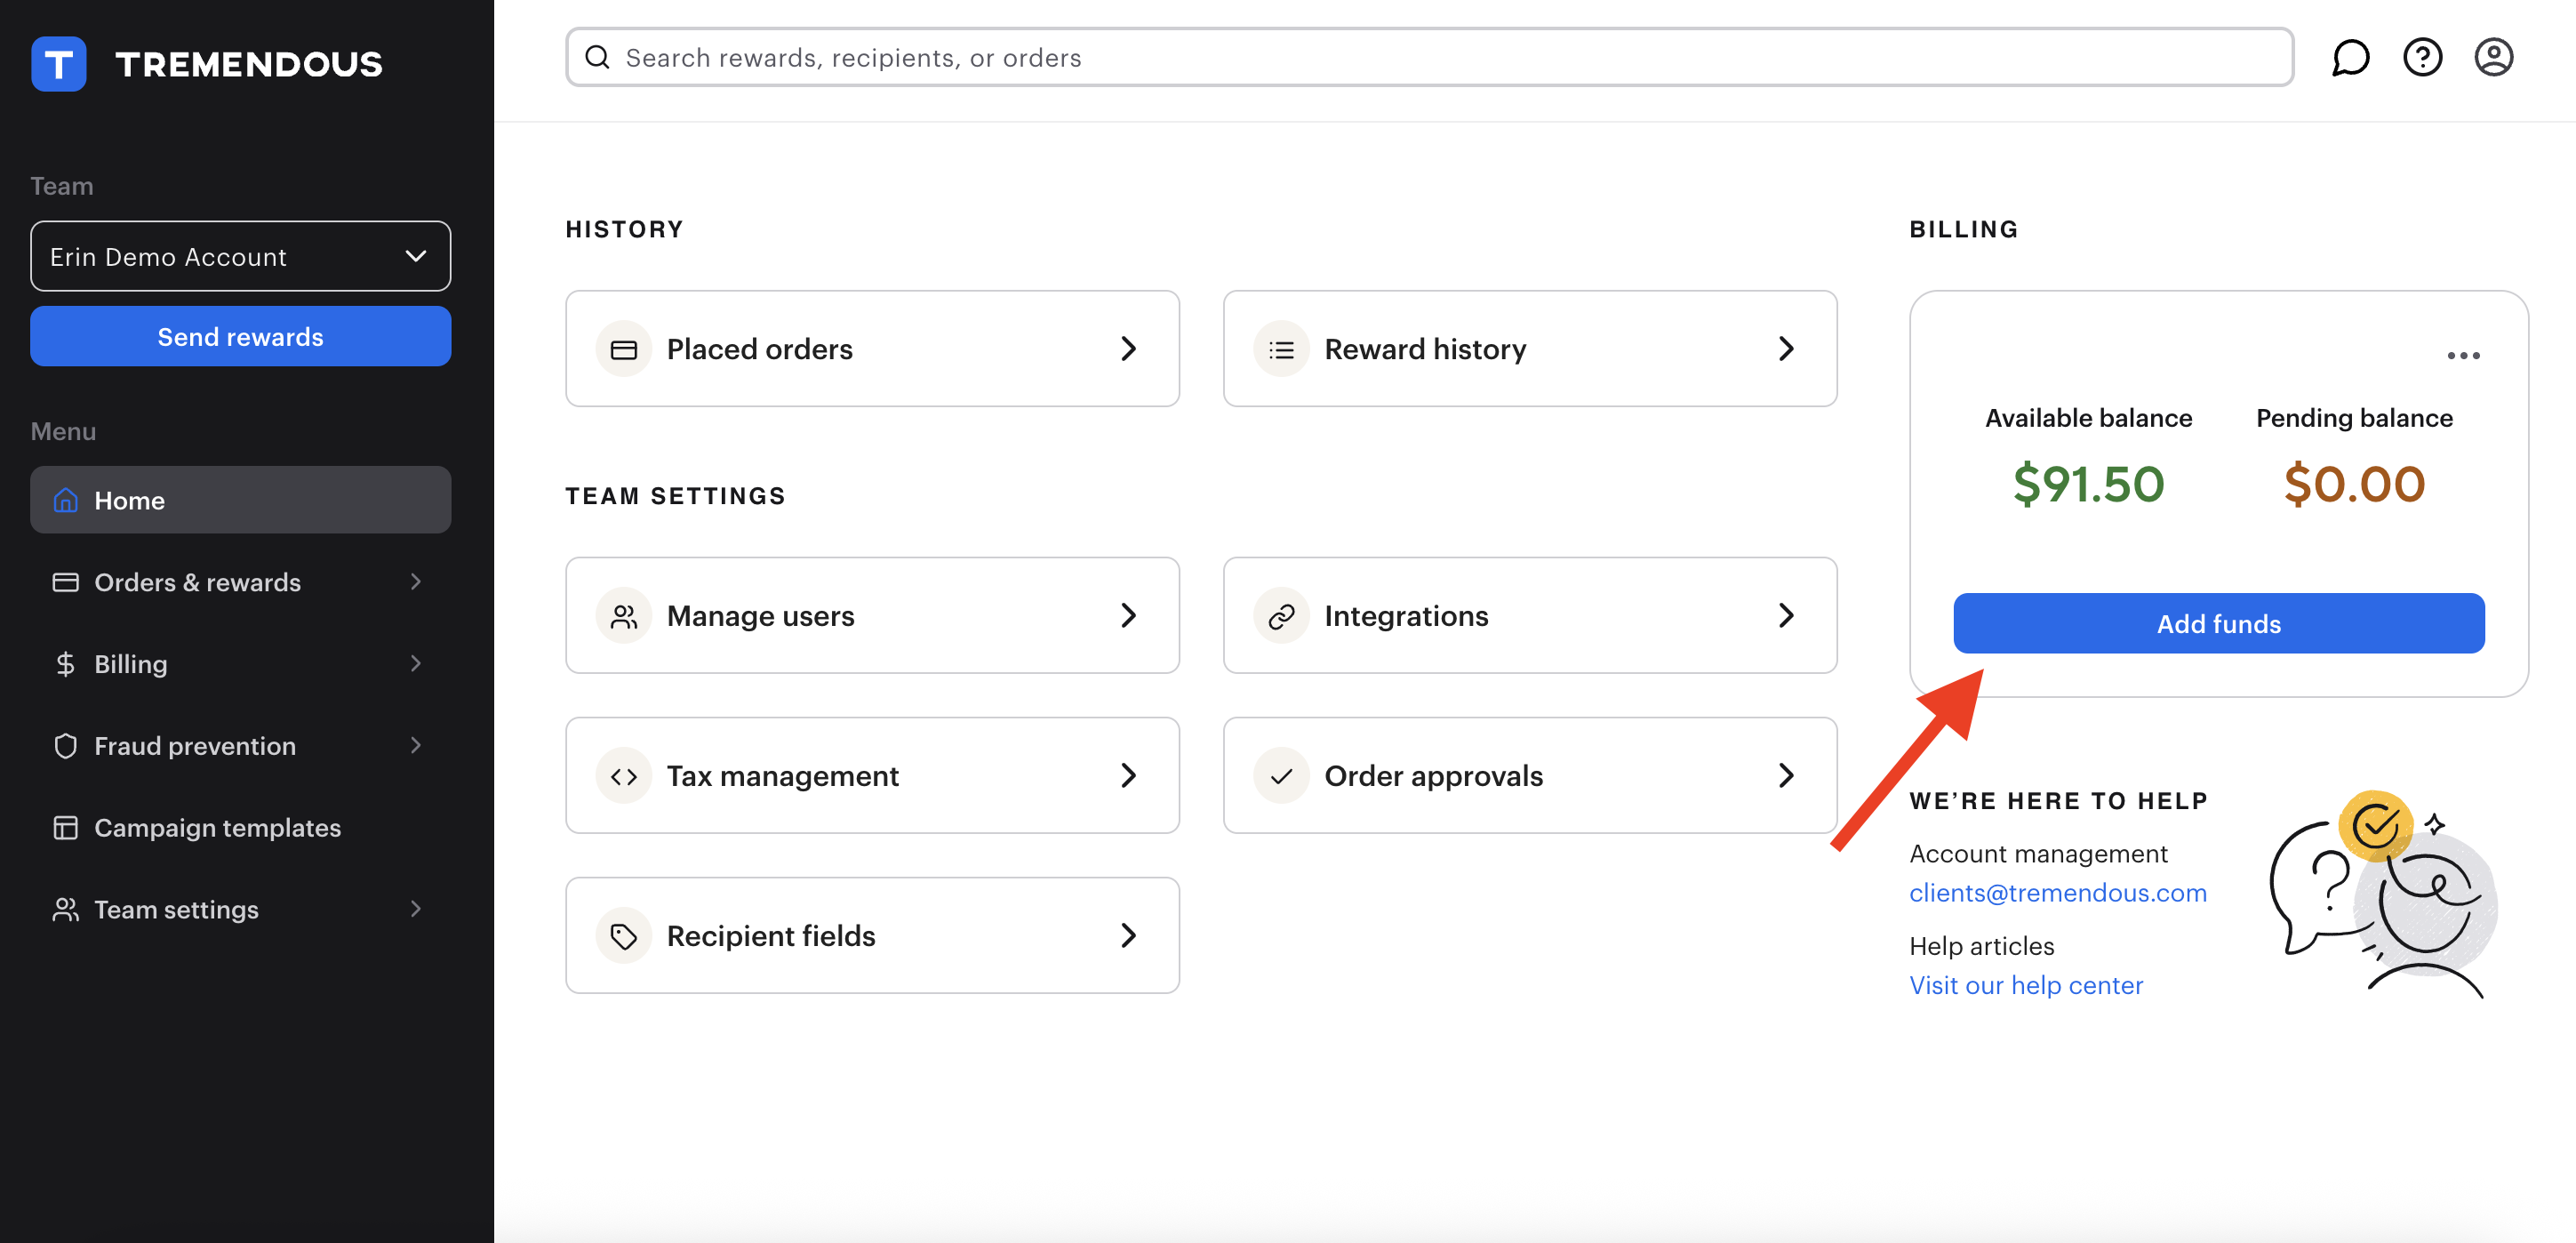Click the Reward history list icon

pyautogui.click(x=1281, y=349)
